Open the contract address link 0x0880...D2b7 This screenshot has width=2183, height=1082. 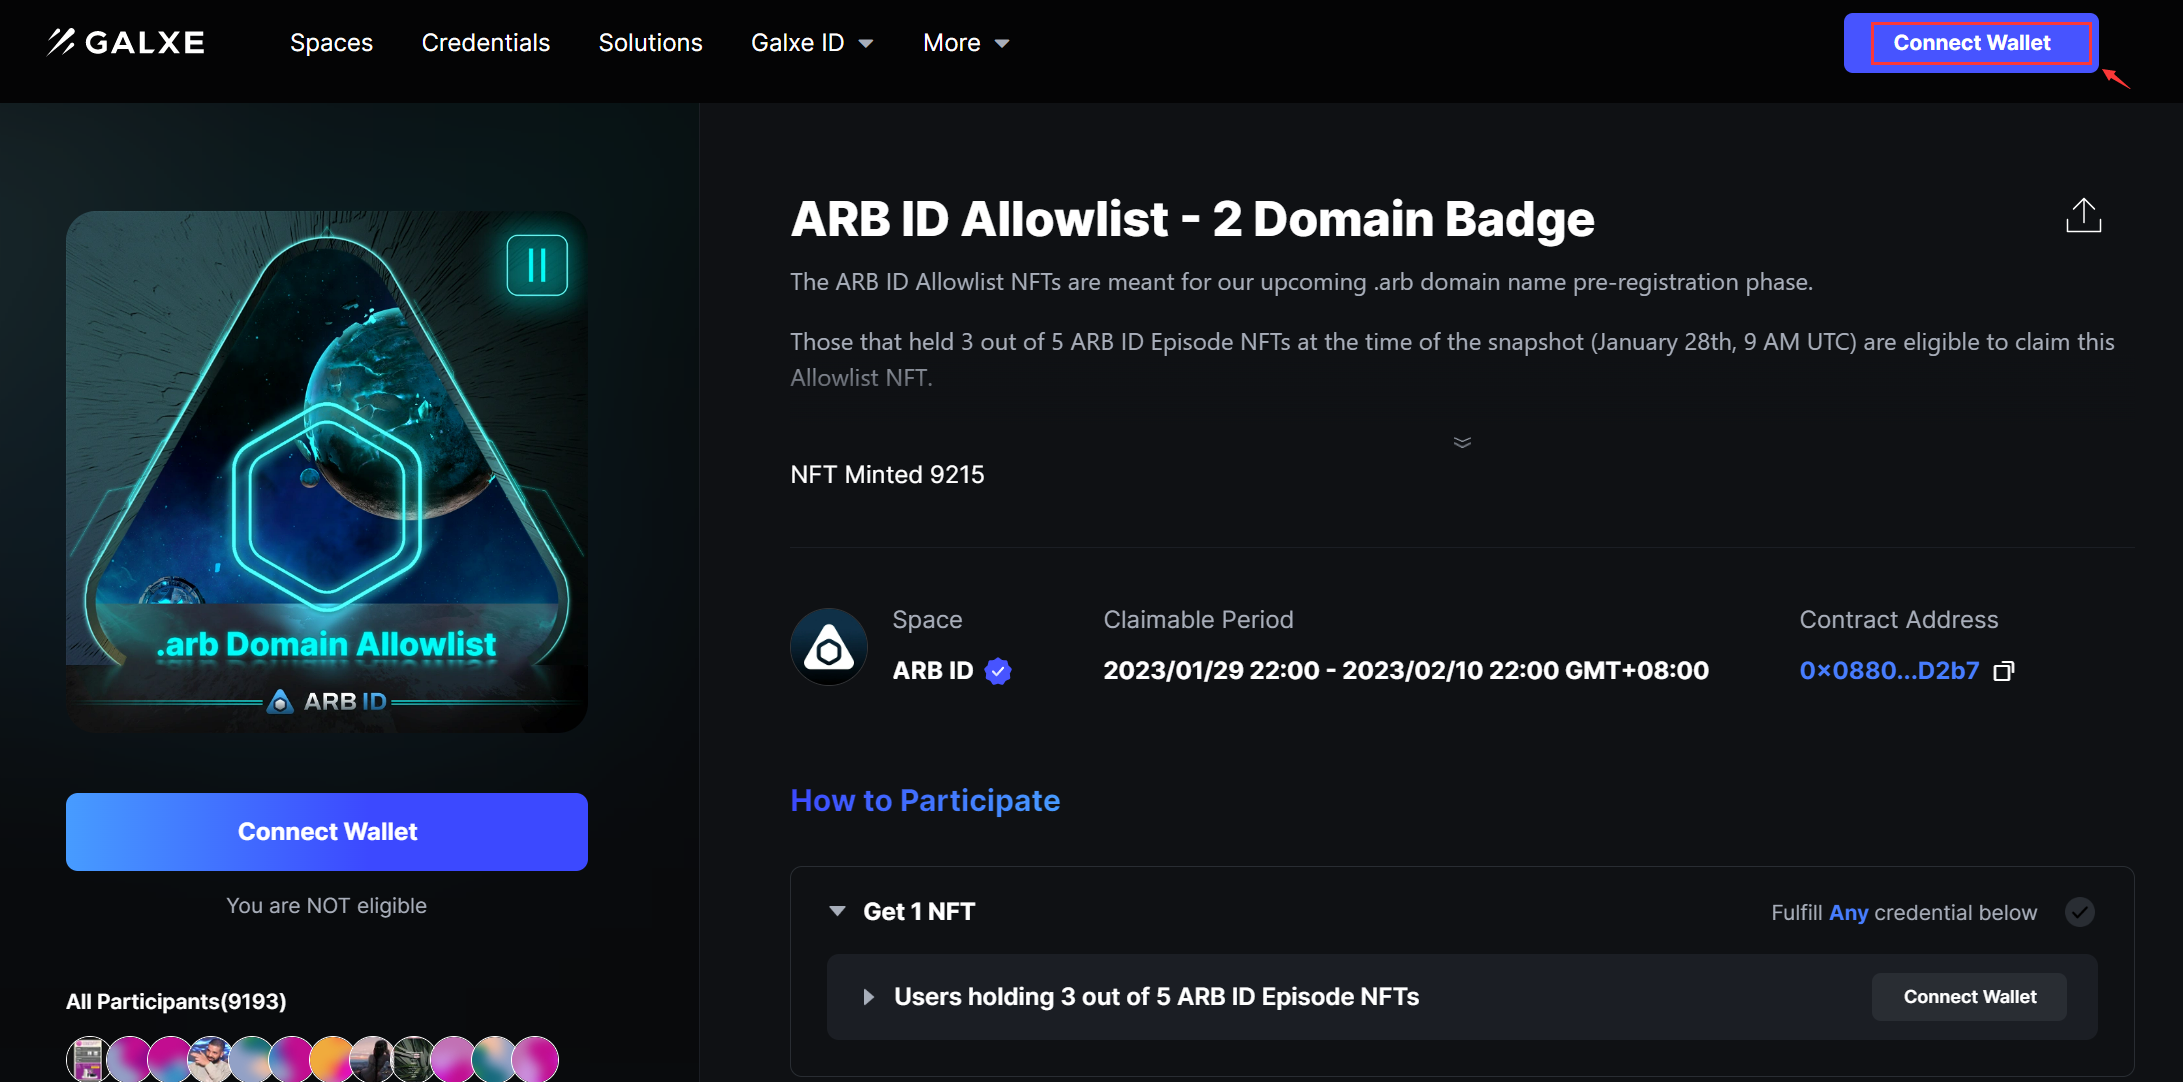pyautogui.click(x=1888, y=671)
